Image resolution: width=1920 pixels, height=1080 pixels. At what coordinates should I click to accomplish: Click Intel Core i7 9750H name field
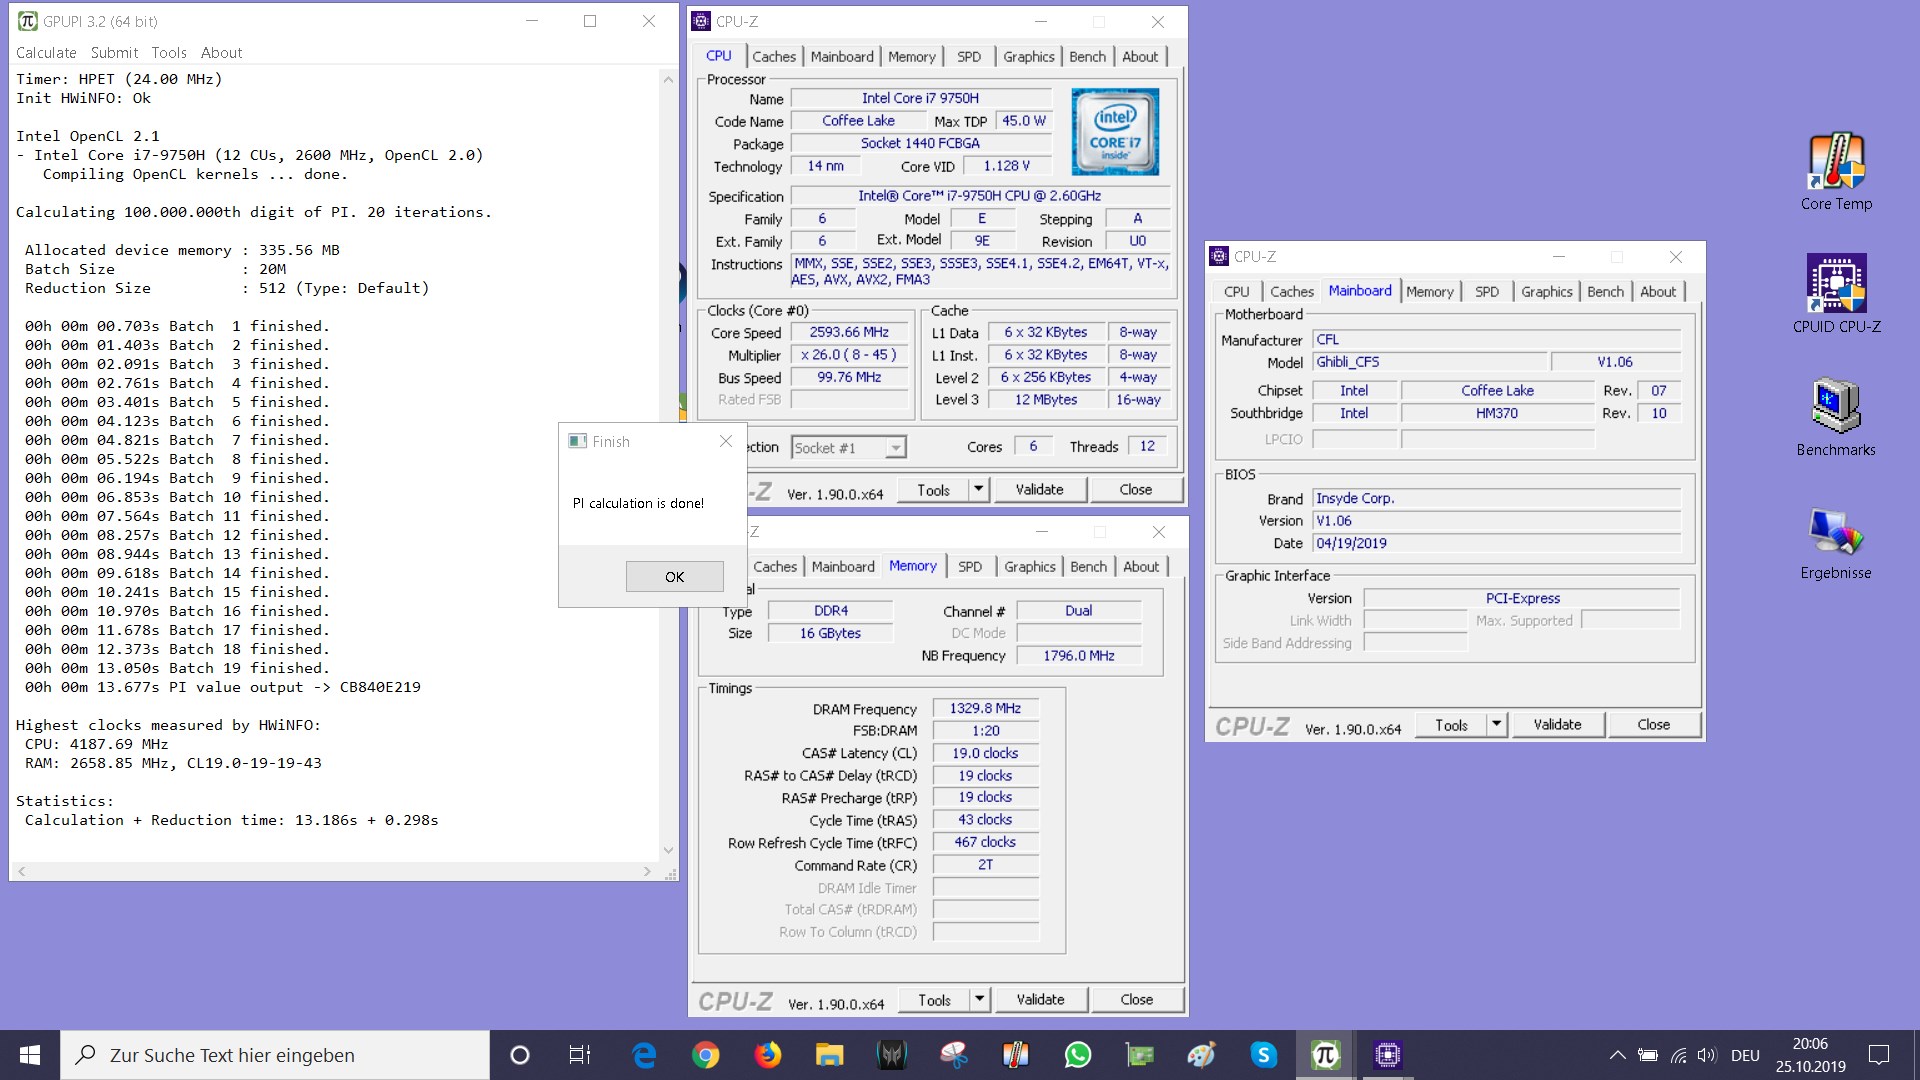921,98
